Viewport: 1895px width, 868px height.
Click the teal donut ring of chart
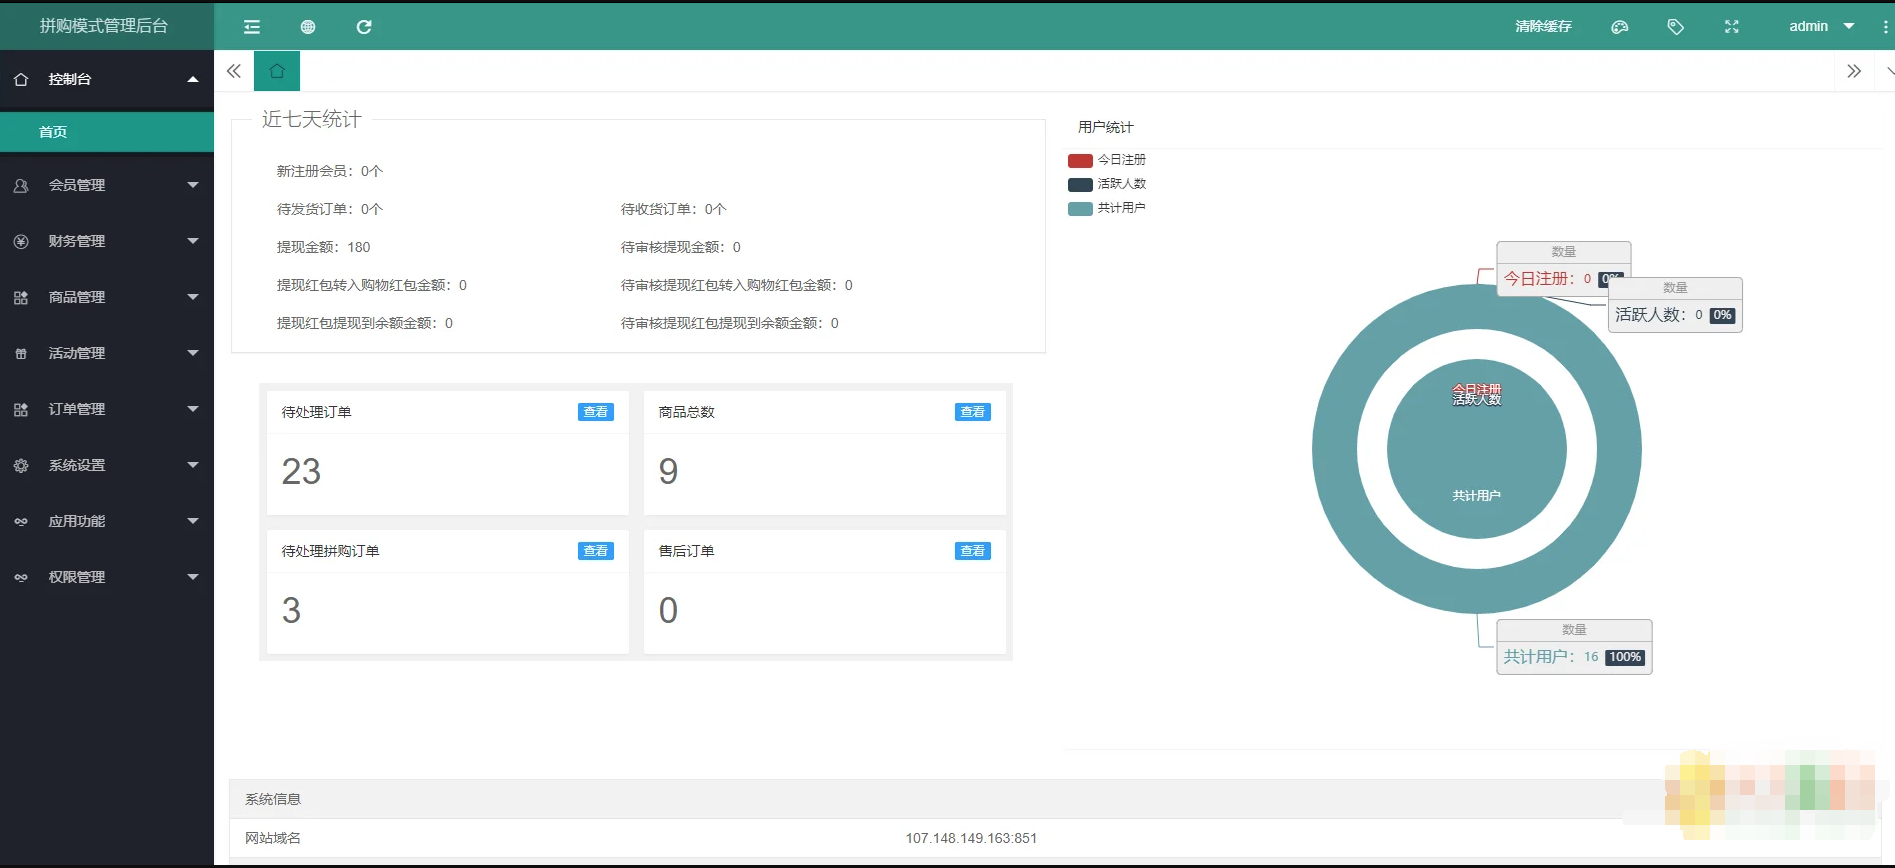[x=1335, y=449]
